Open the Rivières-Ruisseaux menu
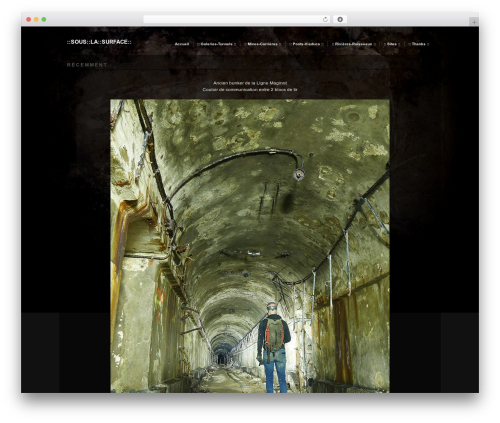Image resolution: width=500 pixels, height=423 pixels. point(354,44)
